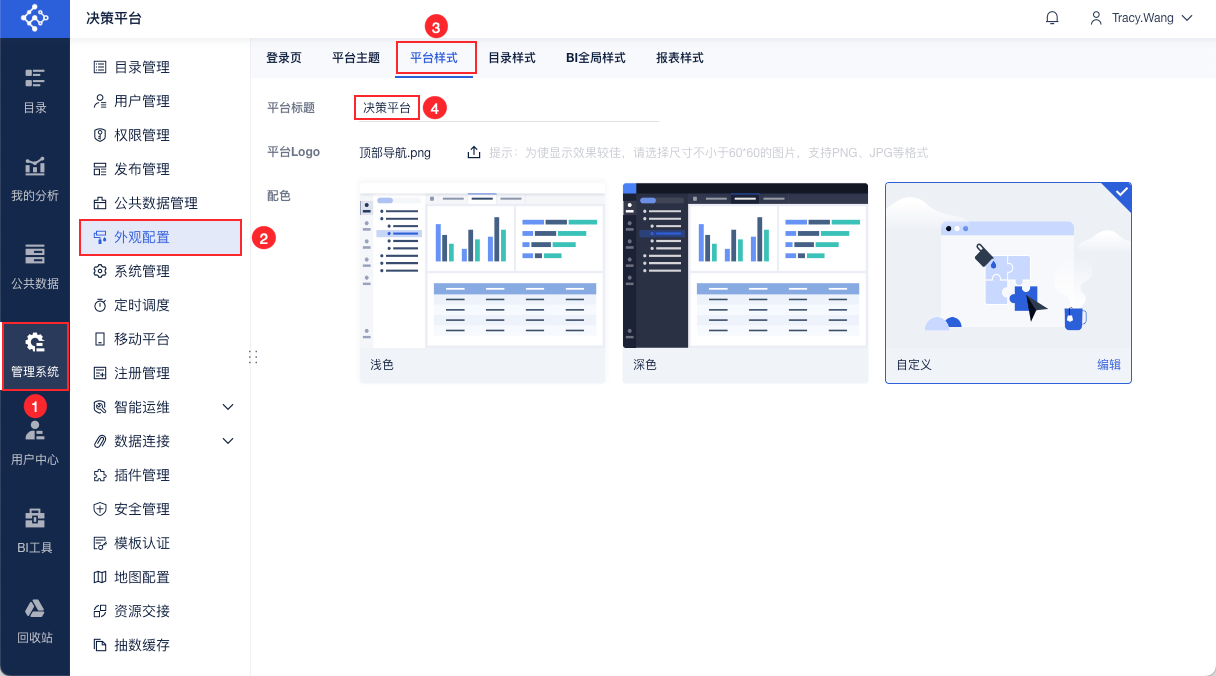
Task: Open 回收站 in the left navigation
Action: click(x=35, y=619)
